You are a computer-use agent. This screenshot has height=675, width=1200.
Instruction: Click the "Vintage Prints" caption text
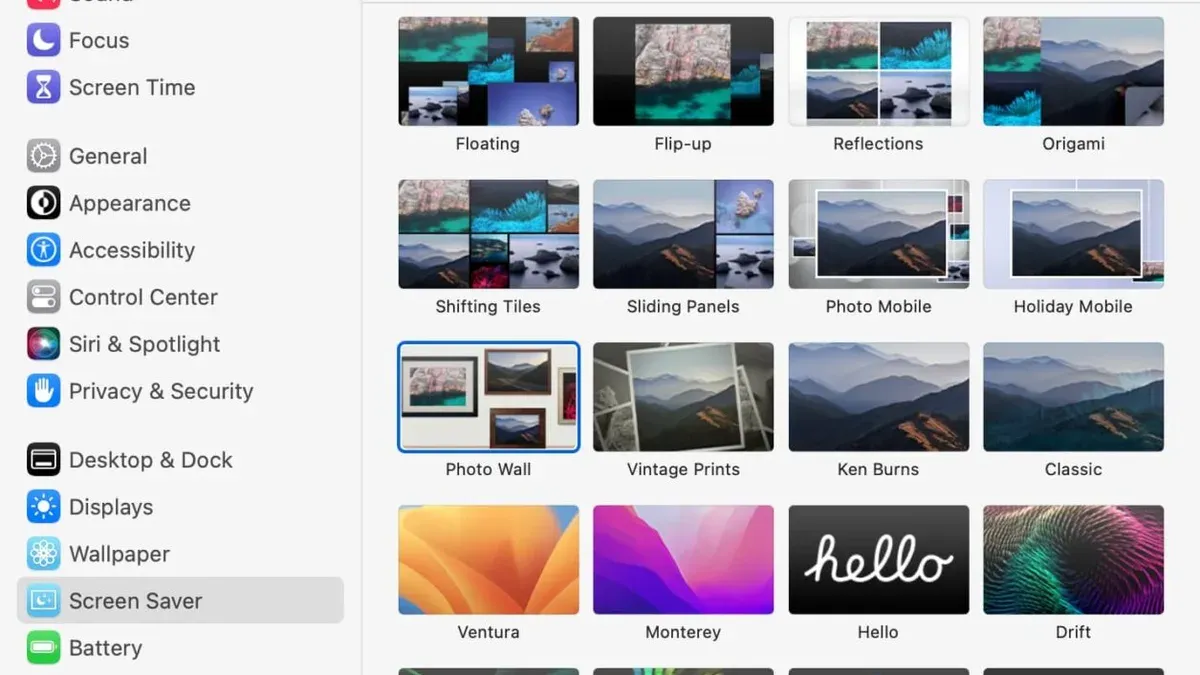683,469
